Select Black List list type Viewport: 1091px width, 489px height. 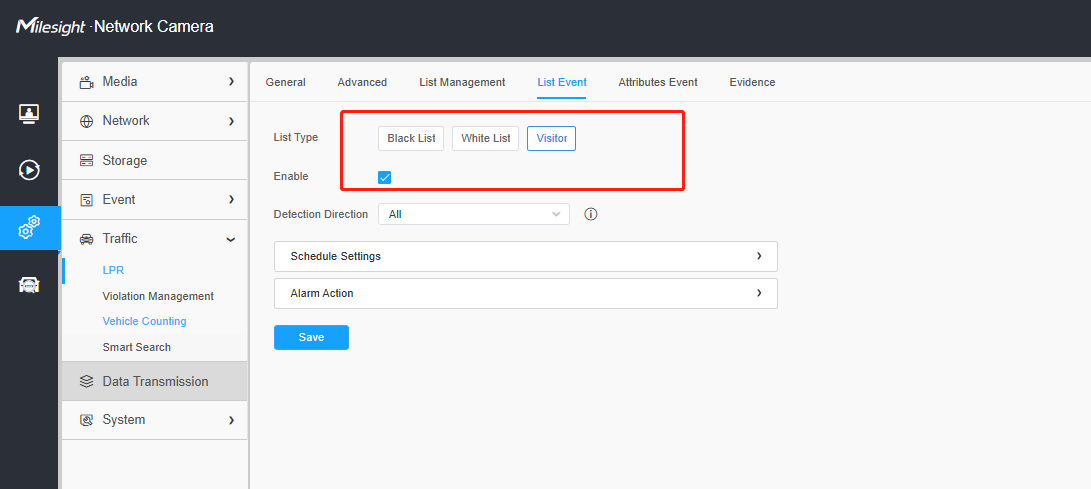click(411, 138)
